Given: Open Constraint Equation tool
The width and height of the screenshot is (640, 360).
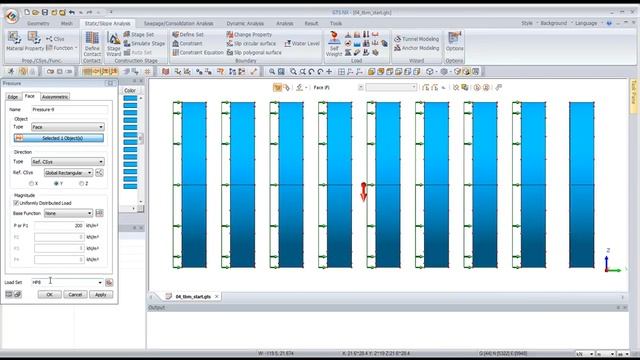Looking at the screenshot, I should point(198,52).
